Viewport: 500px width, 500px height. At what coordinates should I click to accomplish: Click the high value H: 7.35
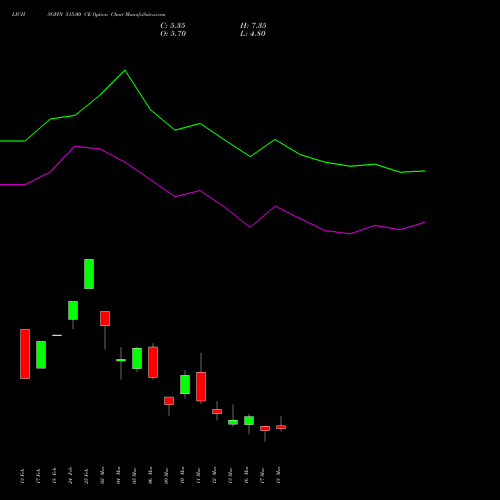[x=253, y=26]
